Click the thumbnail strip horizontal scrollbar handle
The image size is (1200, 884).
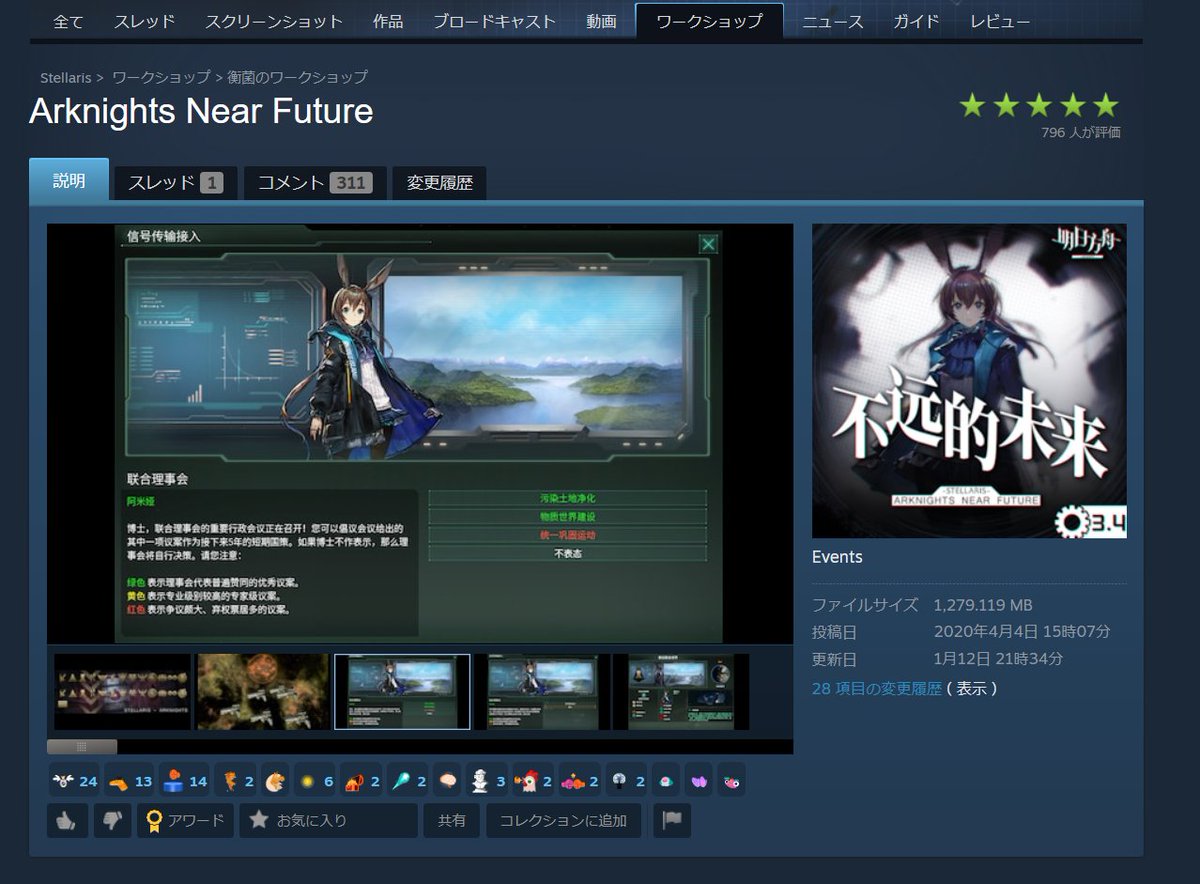82,746
